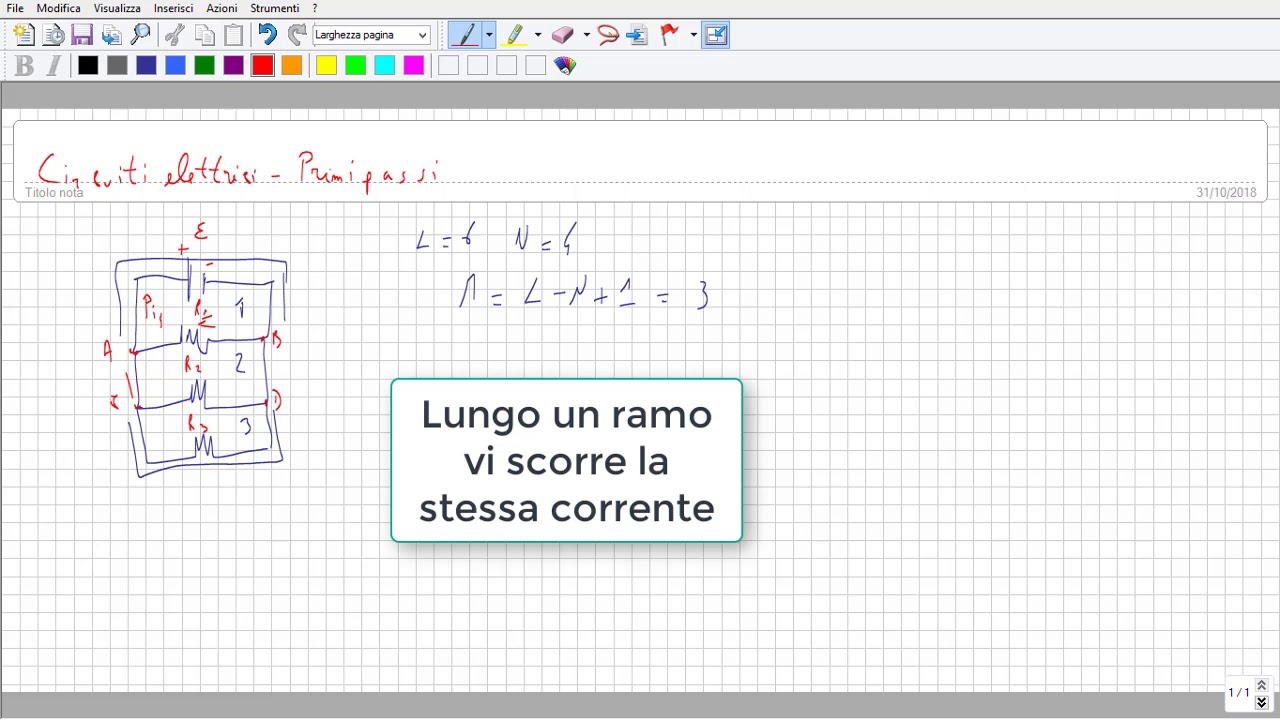Expand the Highlighter options arrow
The height and width of the screenshot is (720, 1280).
pos(537,35)
